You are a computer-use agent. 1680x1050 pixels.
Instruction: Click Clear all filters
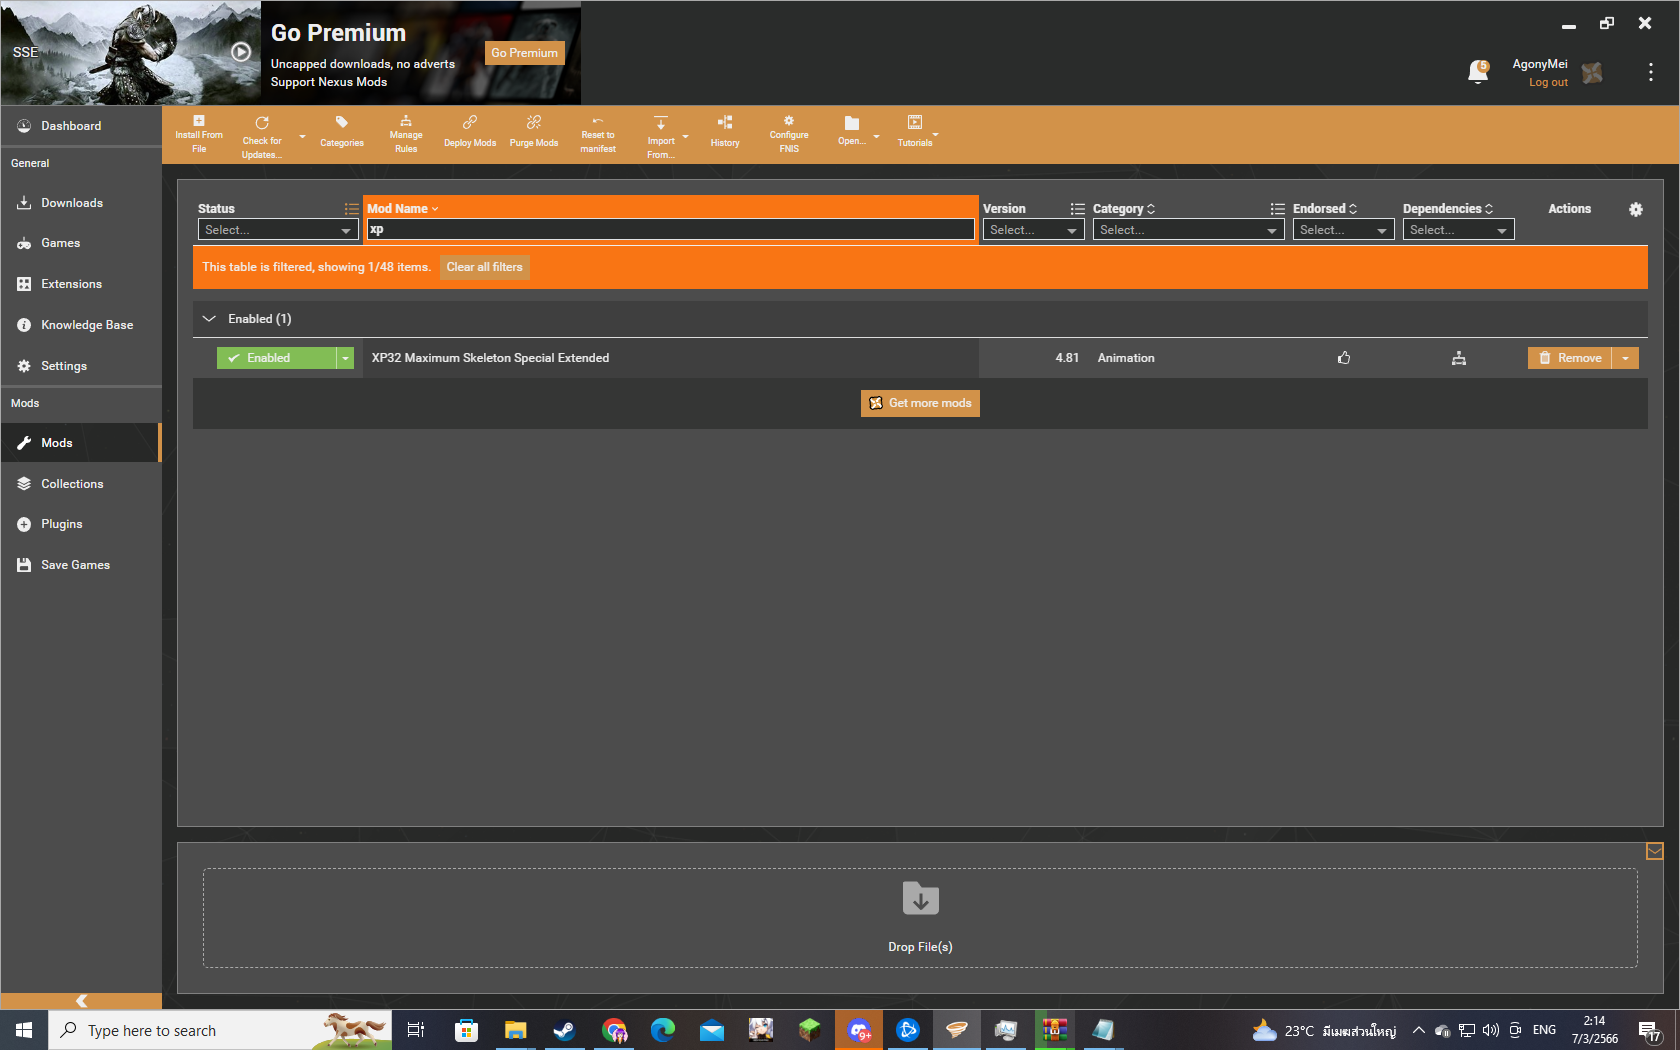pyautogui.click(x=485, y=267)
